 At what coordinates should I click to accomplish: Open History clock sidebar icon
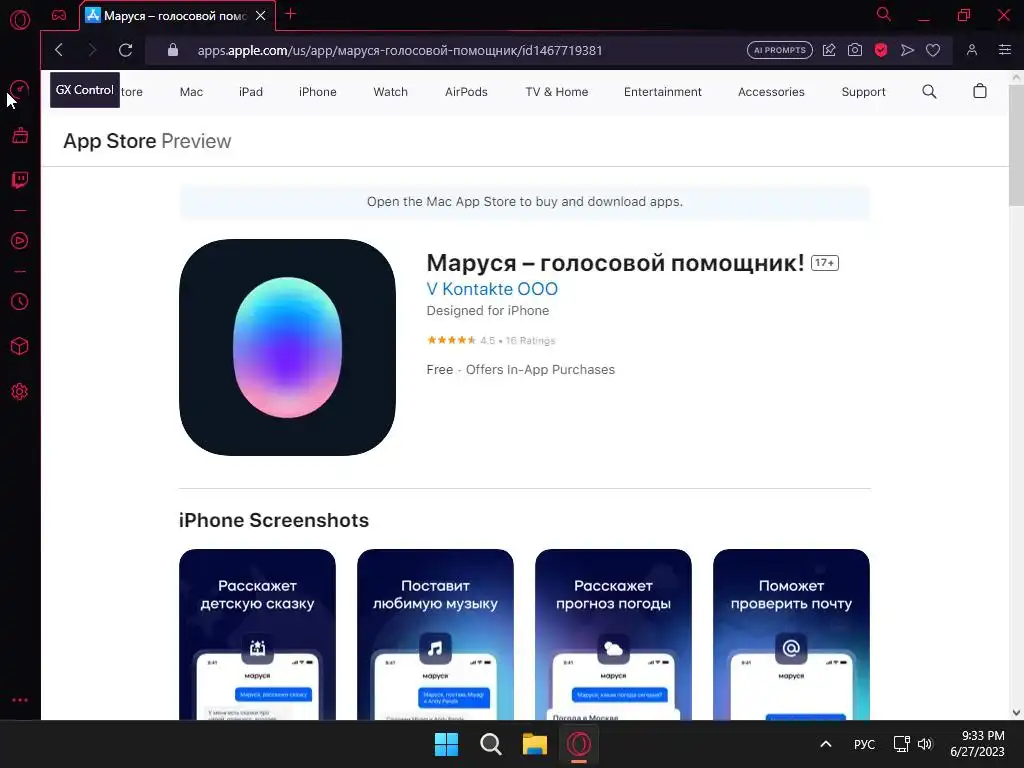point(20,301)
